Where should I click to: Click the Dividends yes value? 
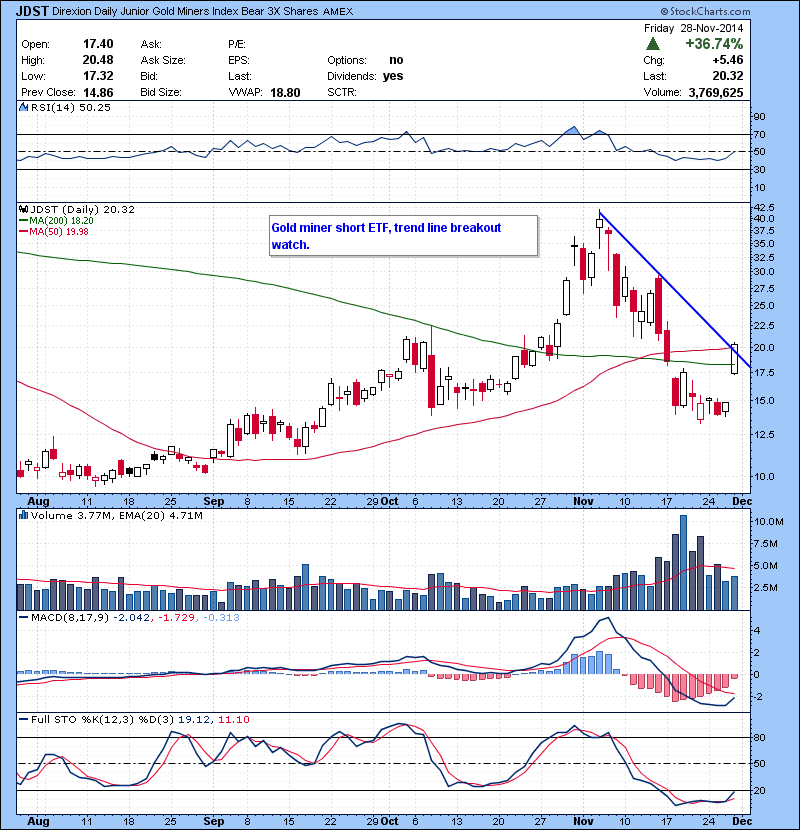point(393,76)
